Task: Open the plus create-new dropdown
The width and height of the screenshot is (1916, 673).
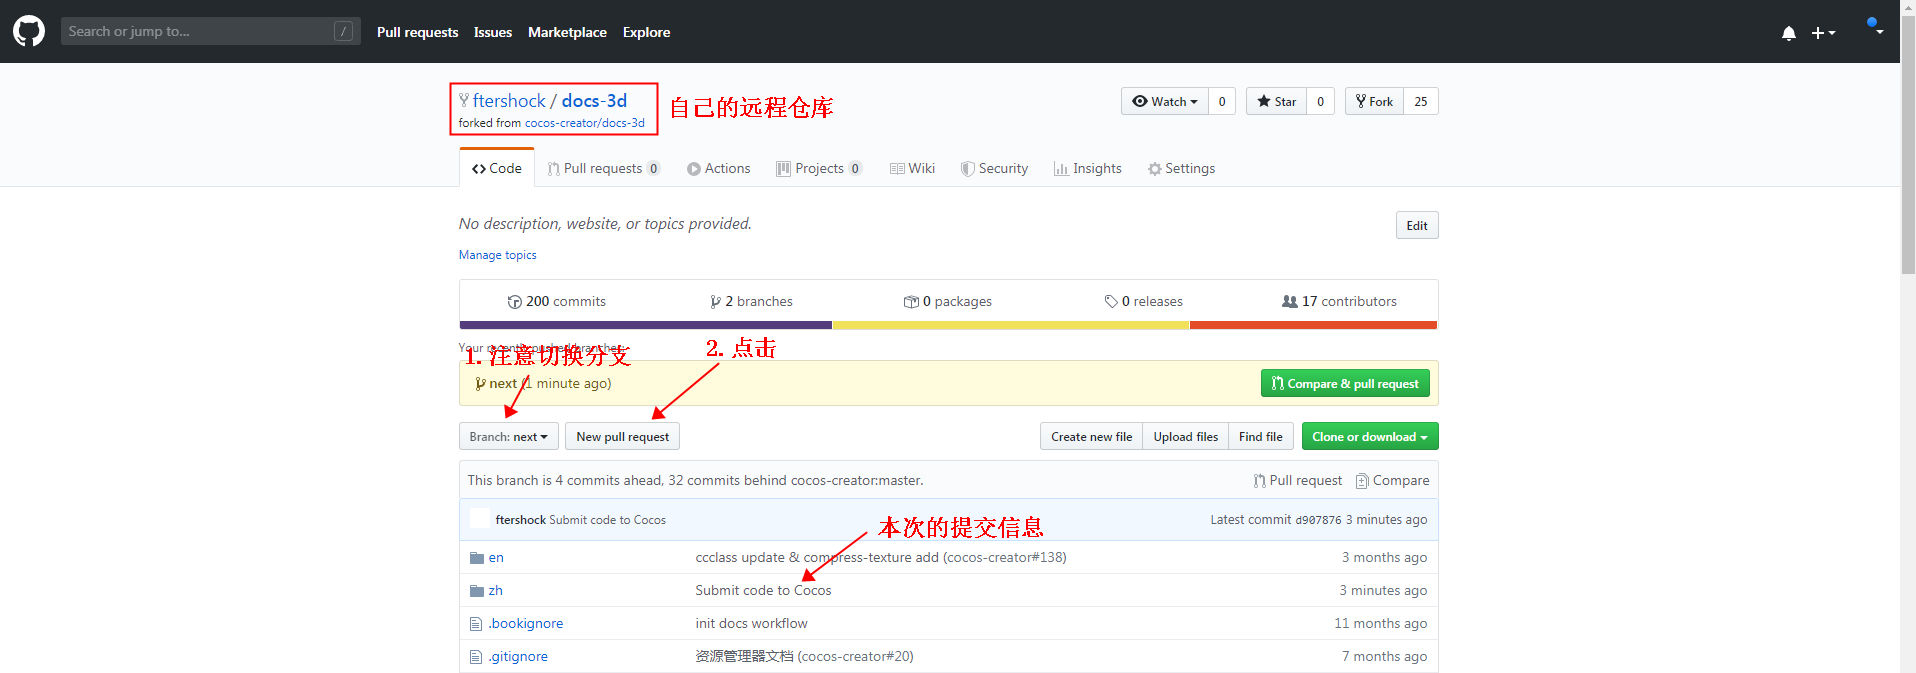Action: [x=1824, y=33]
